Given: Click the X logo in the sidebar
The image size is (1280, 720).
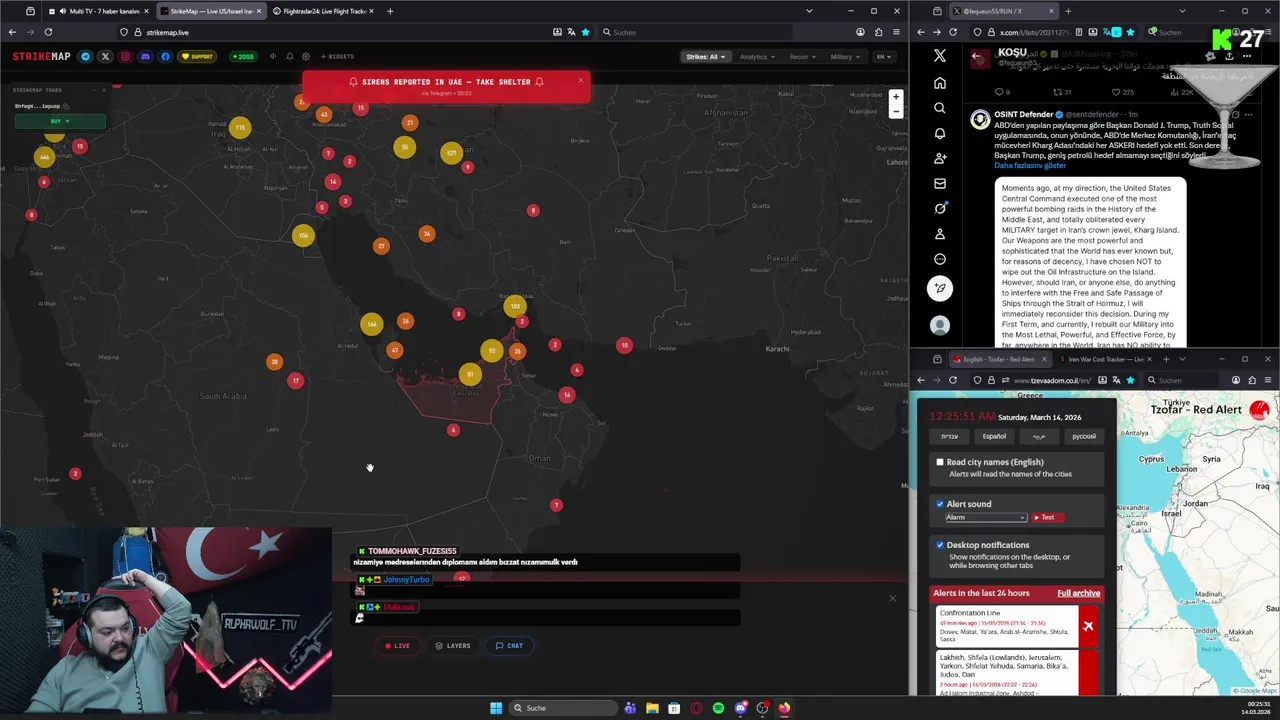Looking at the screenshot, I should pyautogui.click(x=939, y=56).
